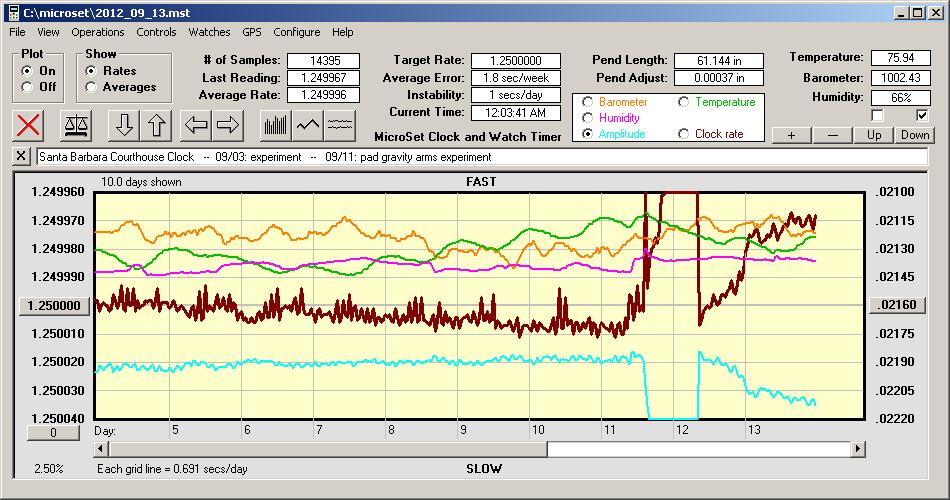The width and height of the screenshot is (950, 500).
Task: Click the up arrow toolbar button
Action: [156, 125]
